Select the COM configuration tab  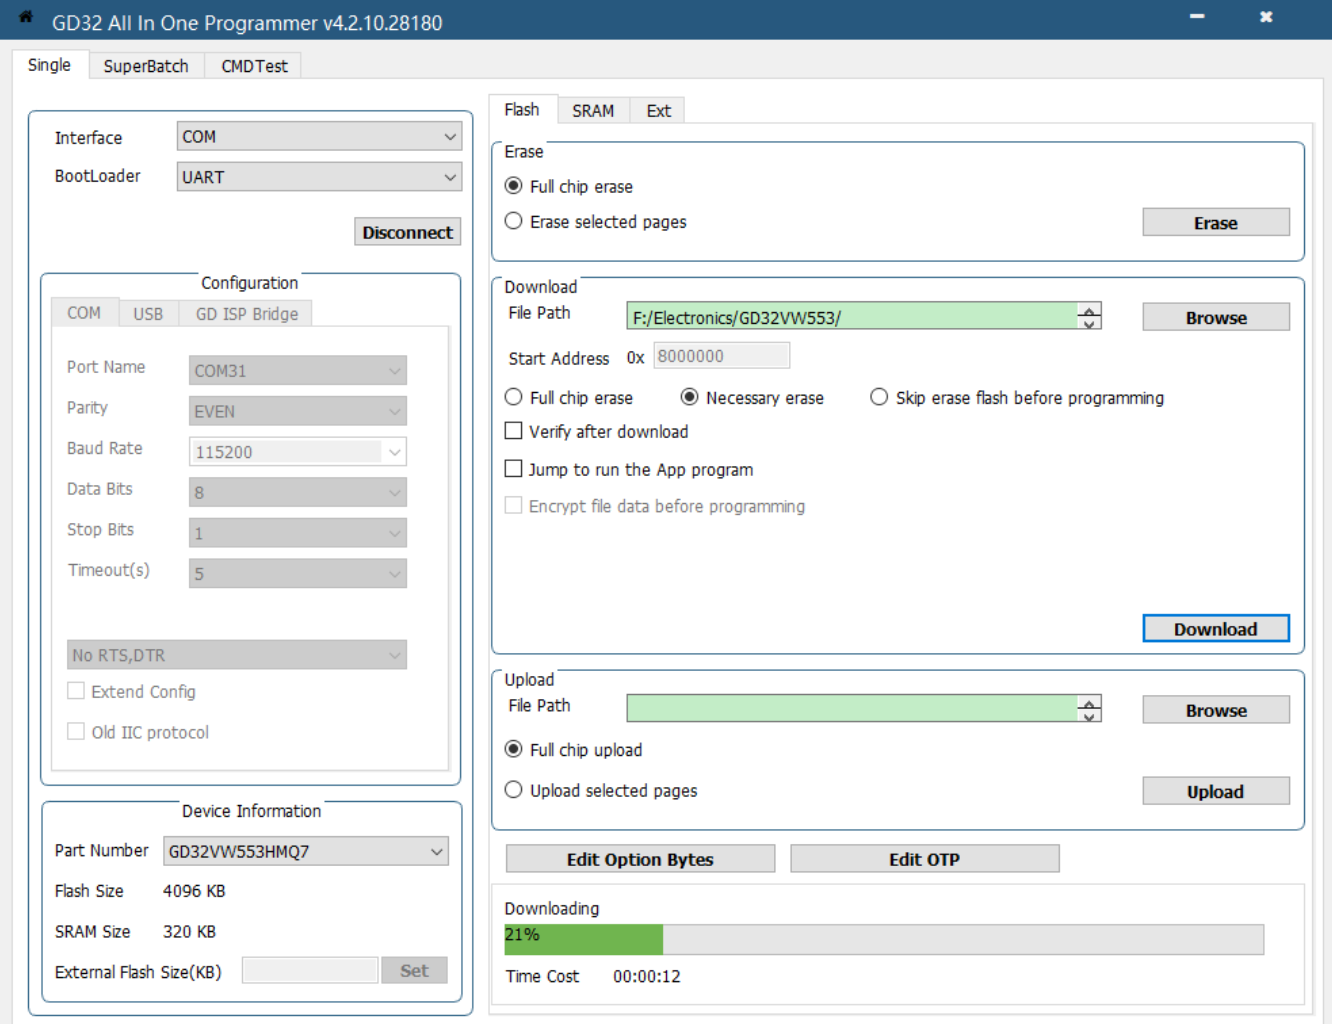tap(84, 313)
